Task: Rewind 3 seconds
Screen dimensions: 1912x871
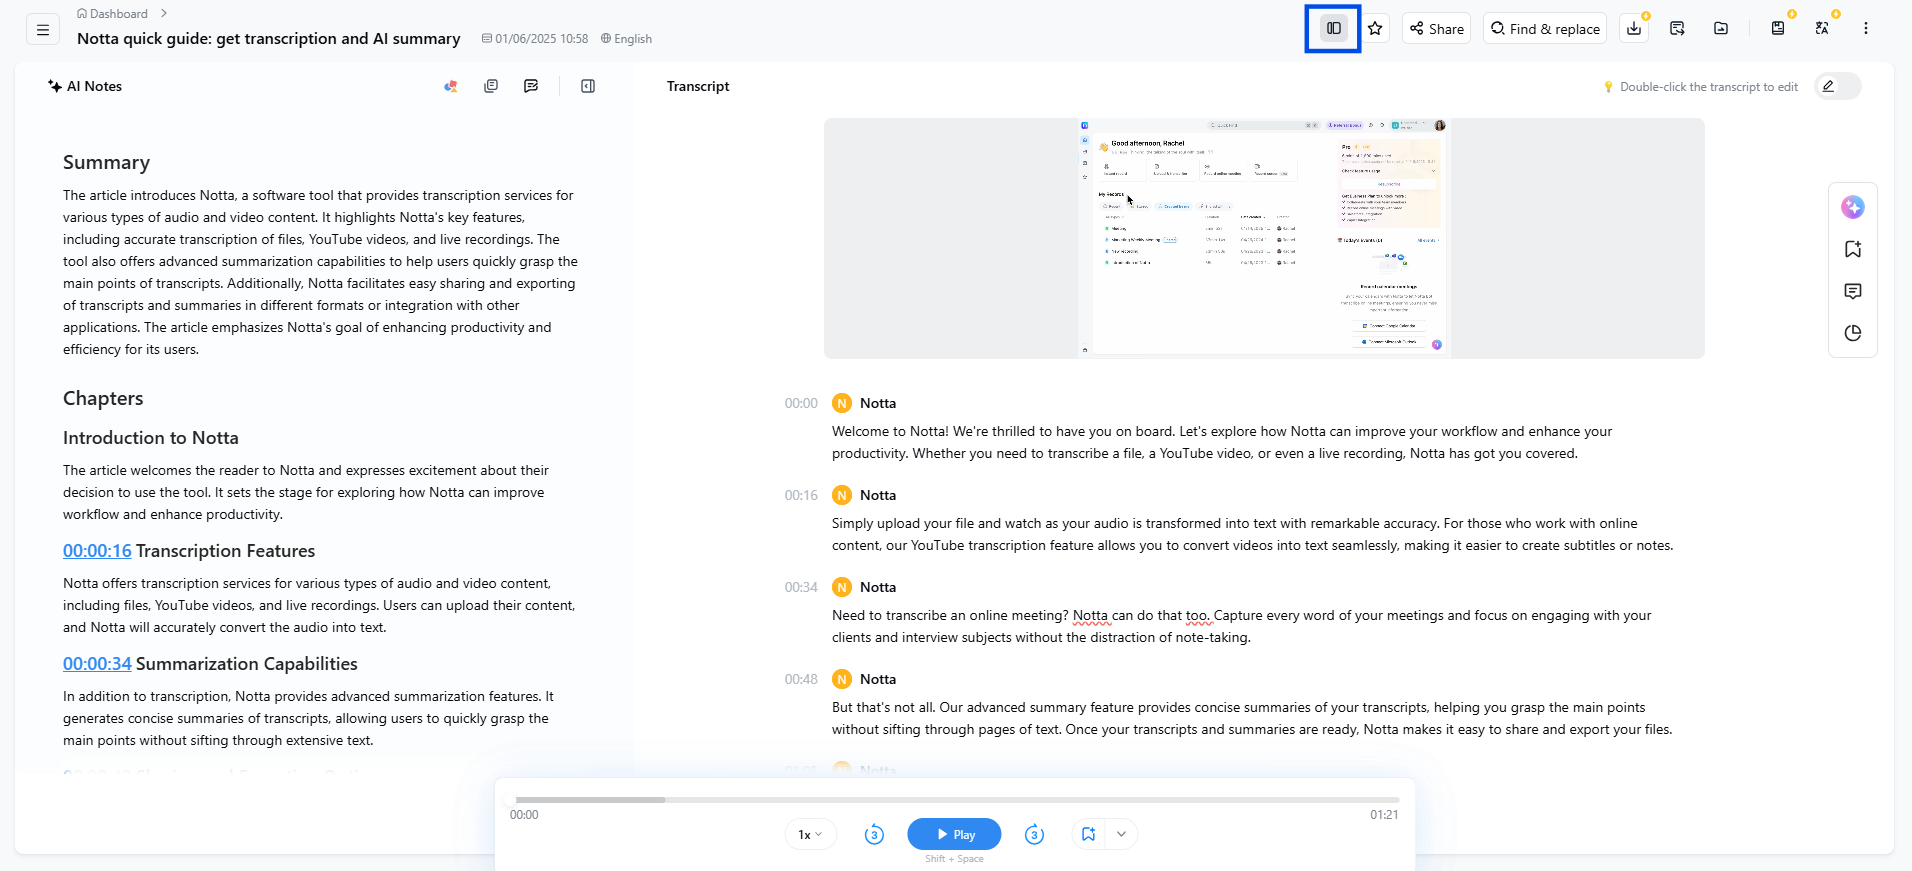Action: (x=874, y=834)
